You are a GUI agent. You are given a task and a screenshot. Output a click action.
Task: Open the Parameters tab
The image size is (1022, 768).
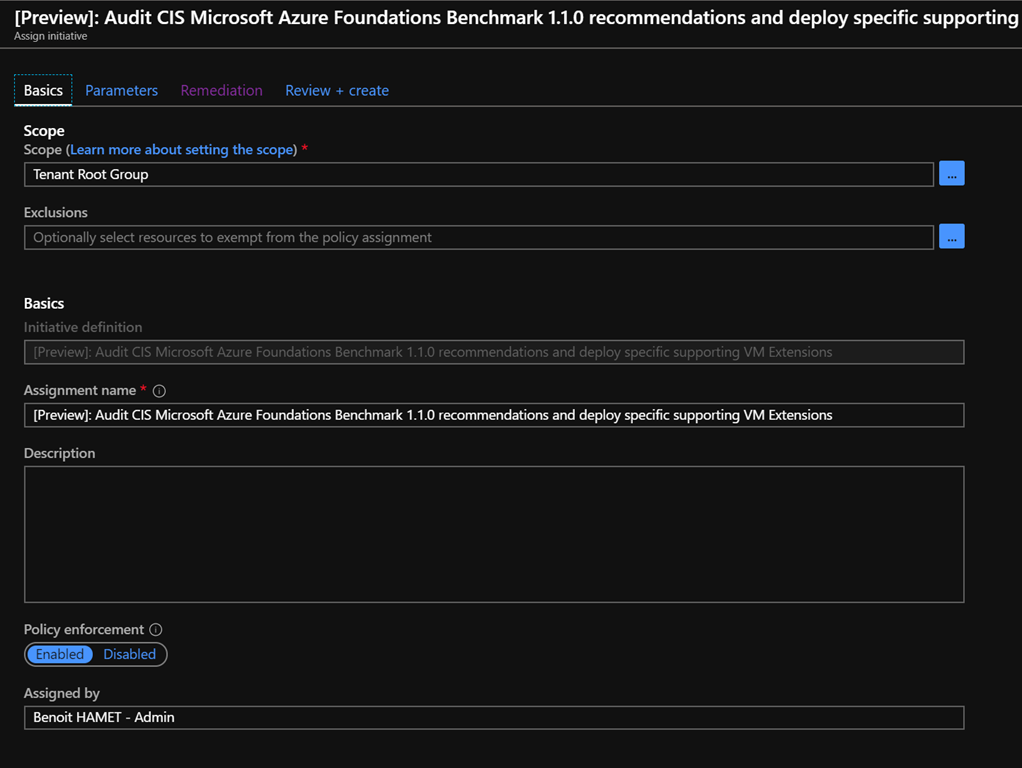pos(121,90)
